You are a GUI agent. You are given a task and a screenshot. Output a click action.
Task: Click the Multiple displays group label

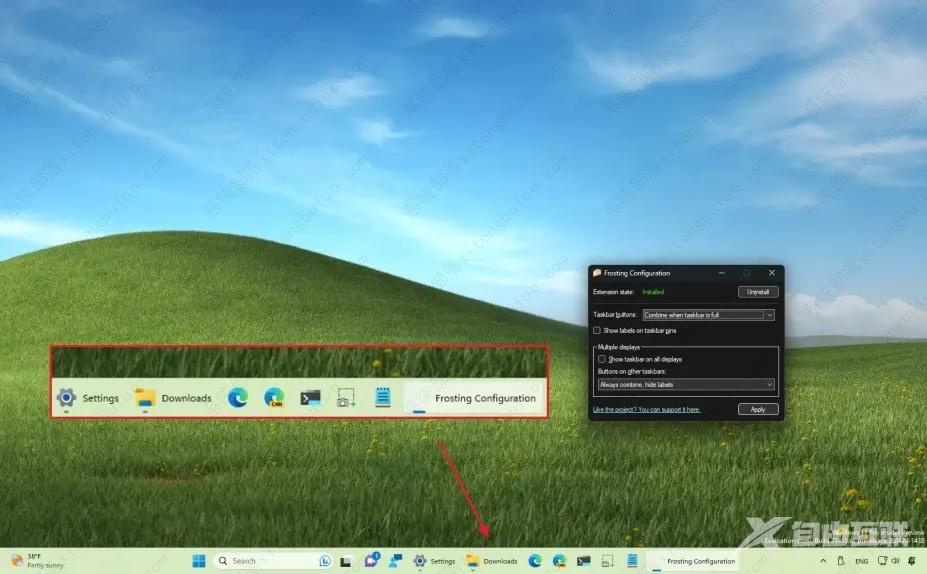pyautogui.click(x=618, y=347)
